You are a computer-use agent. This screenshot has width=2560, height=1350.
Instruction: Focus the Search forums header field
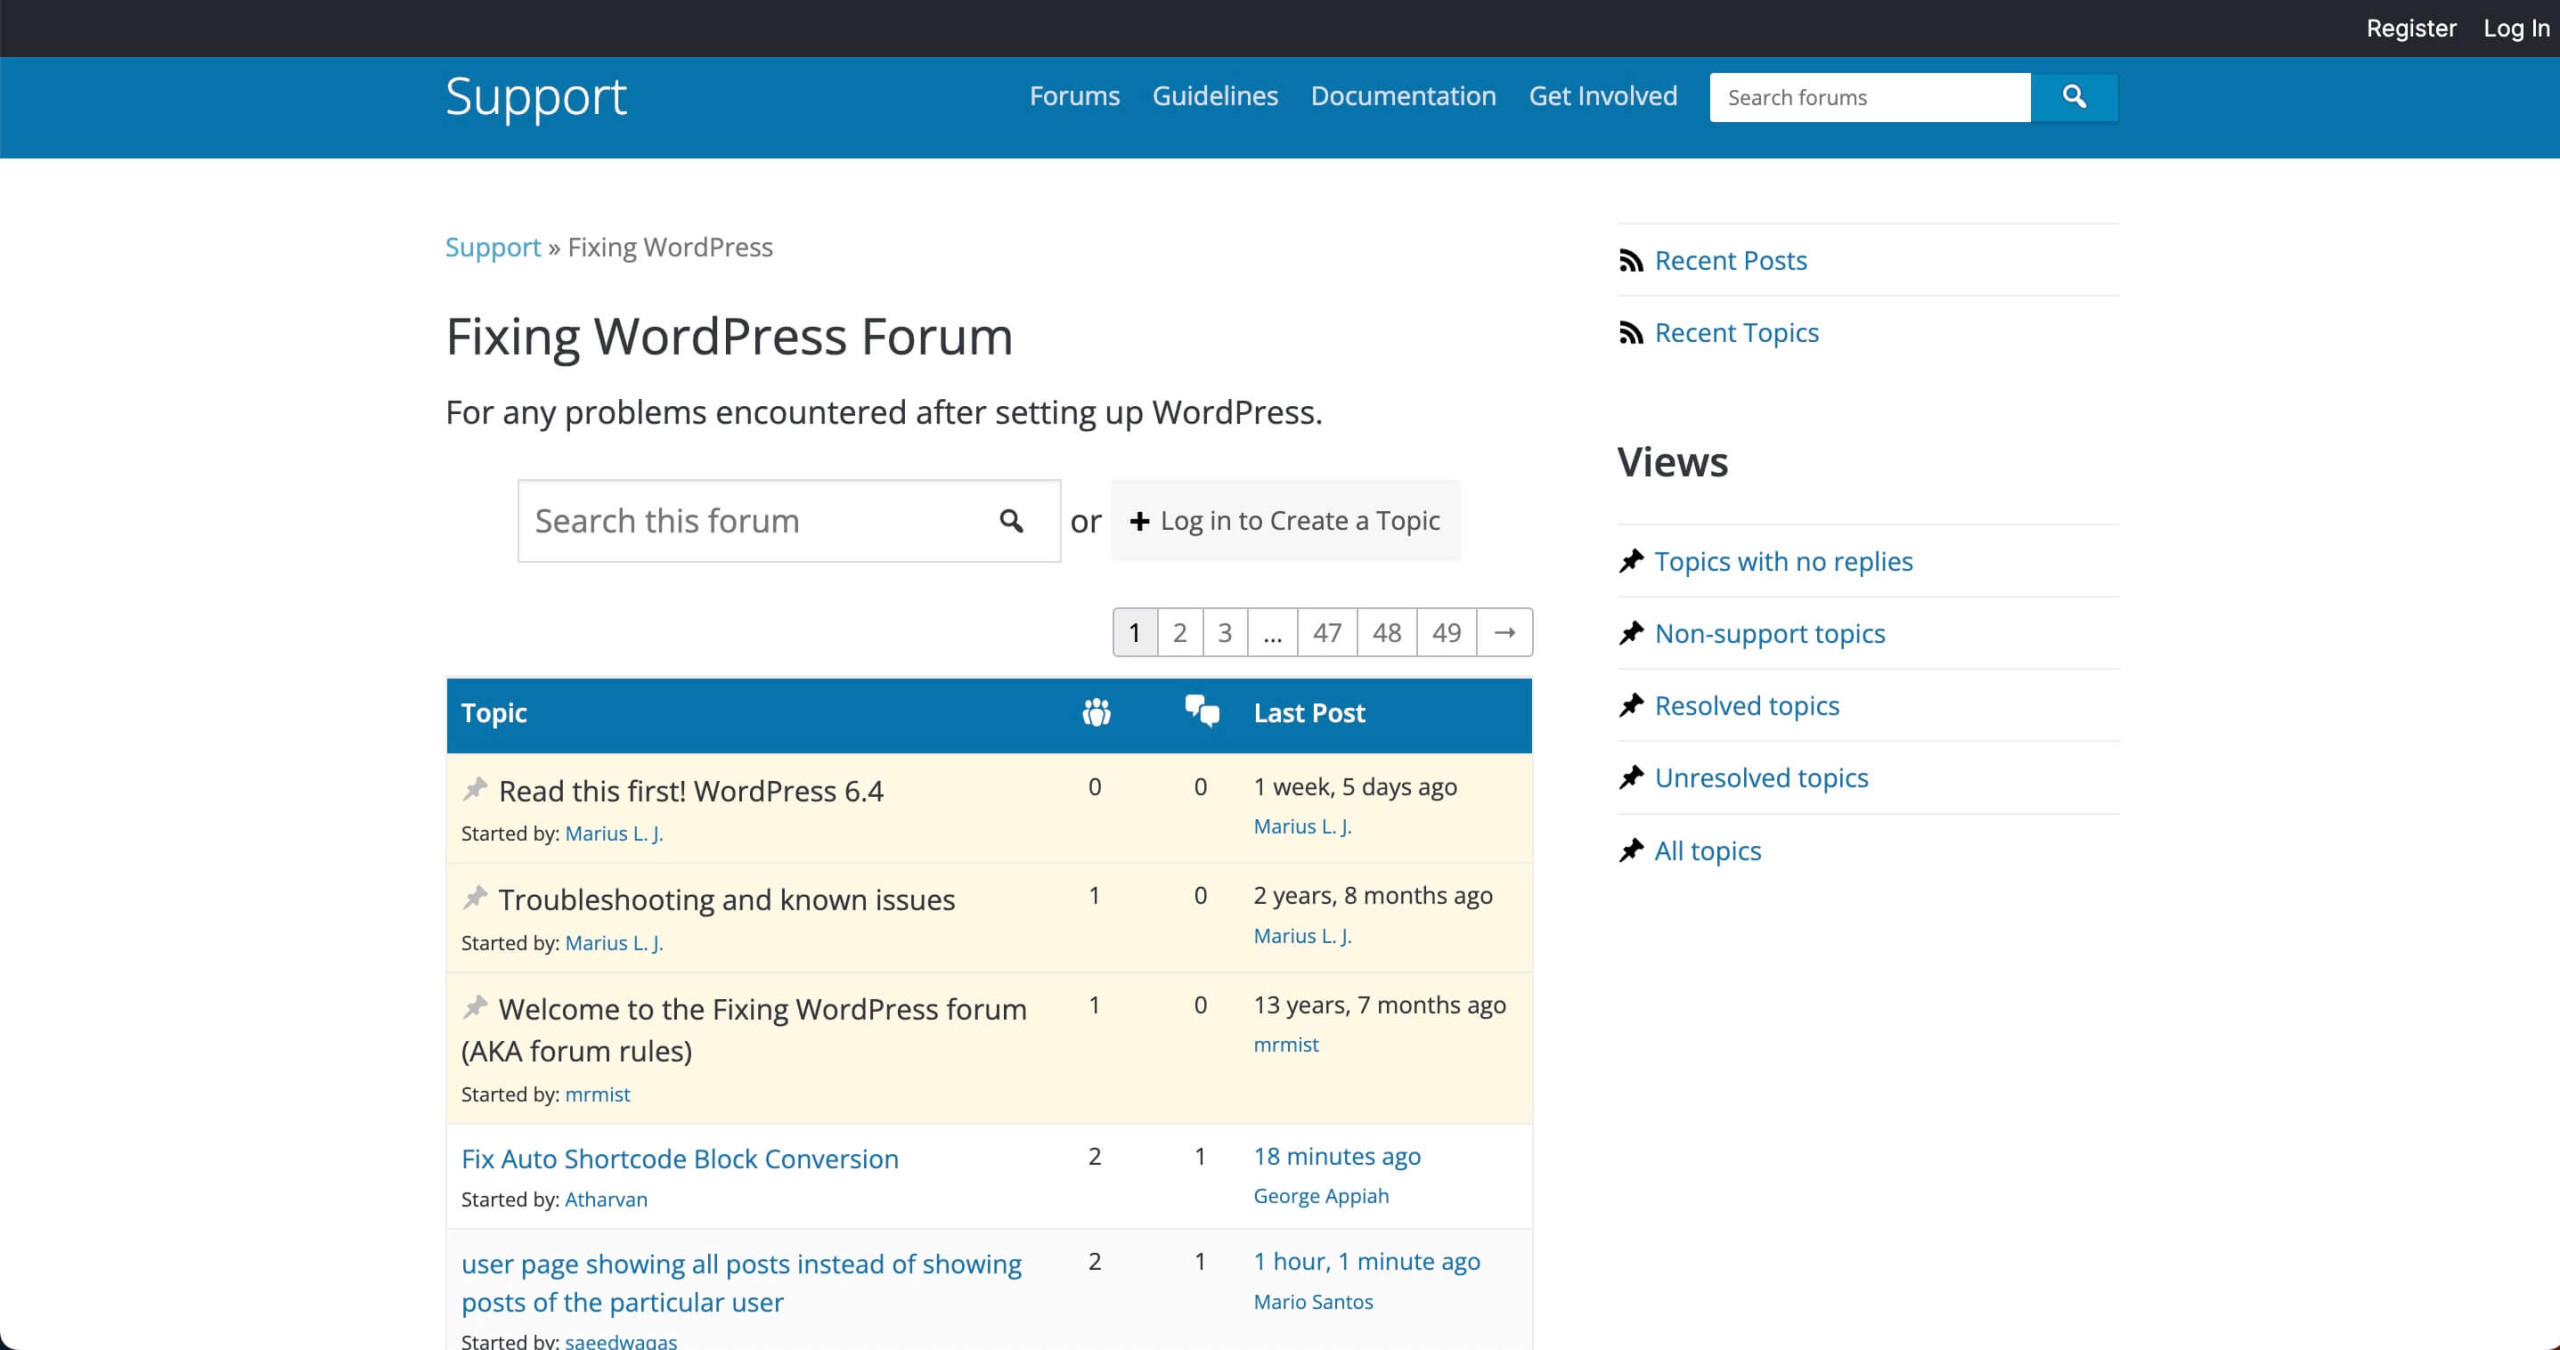tap(1870, 97)
